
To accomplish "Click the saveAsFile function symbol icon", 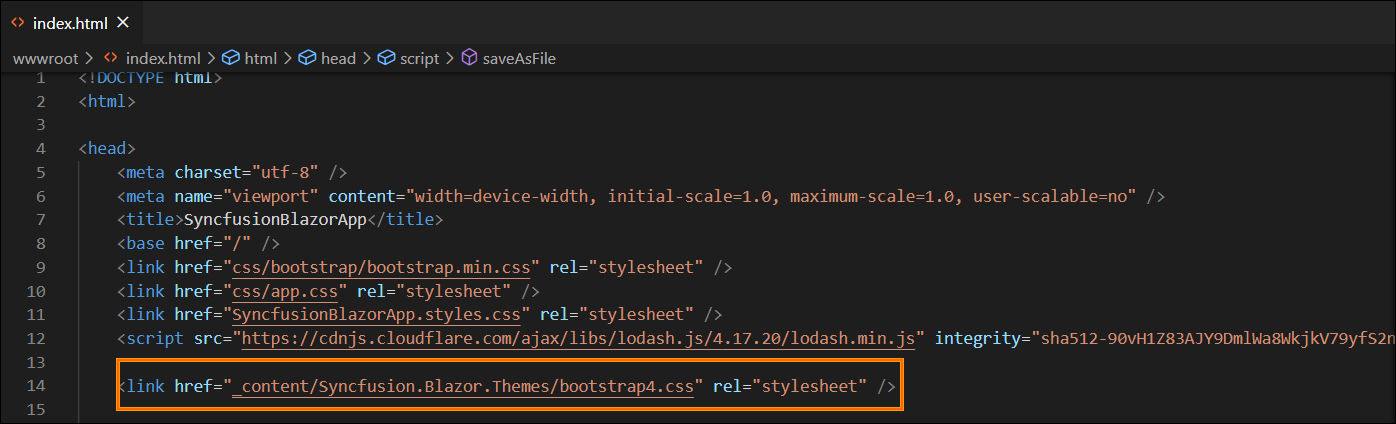I will point(470,58).
